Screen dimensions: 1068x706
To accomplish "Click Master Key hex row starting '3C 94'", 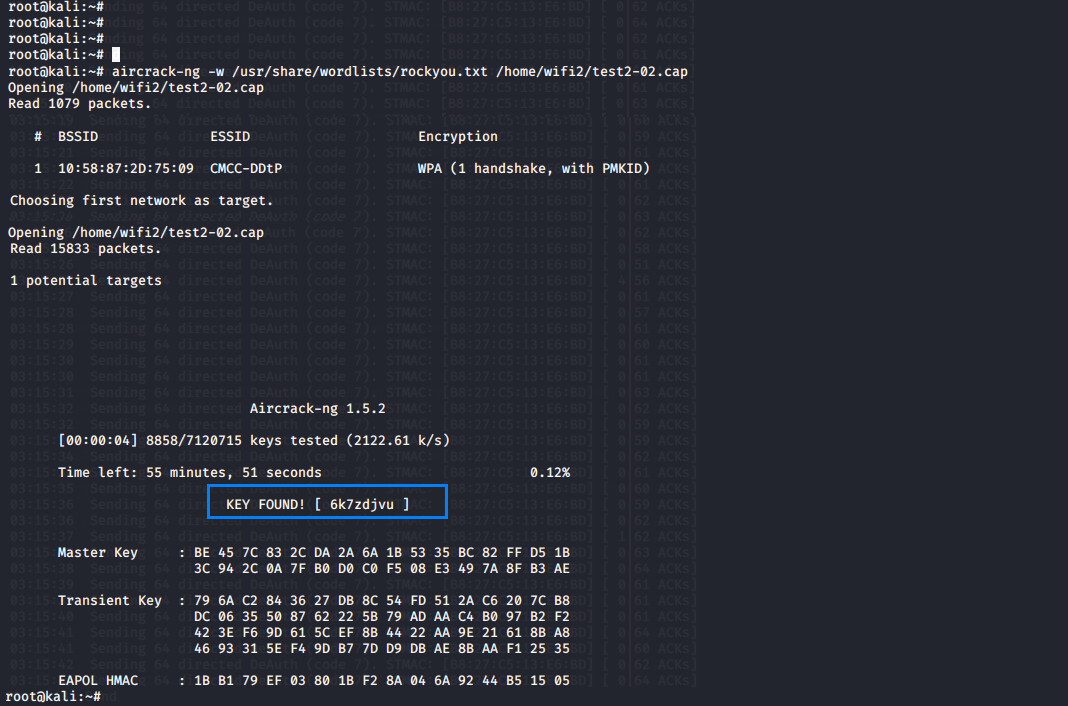I will point(381,568).
